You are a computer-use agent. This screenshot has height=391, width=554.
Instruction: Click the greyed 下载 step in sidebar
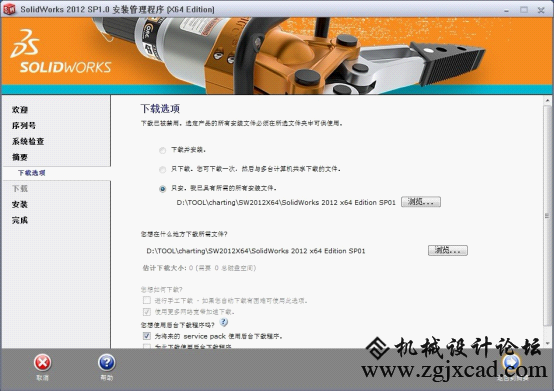[x=20, y=189]
